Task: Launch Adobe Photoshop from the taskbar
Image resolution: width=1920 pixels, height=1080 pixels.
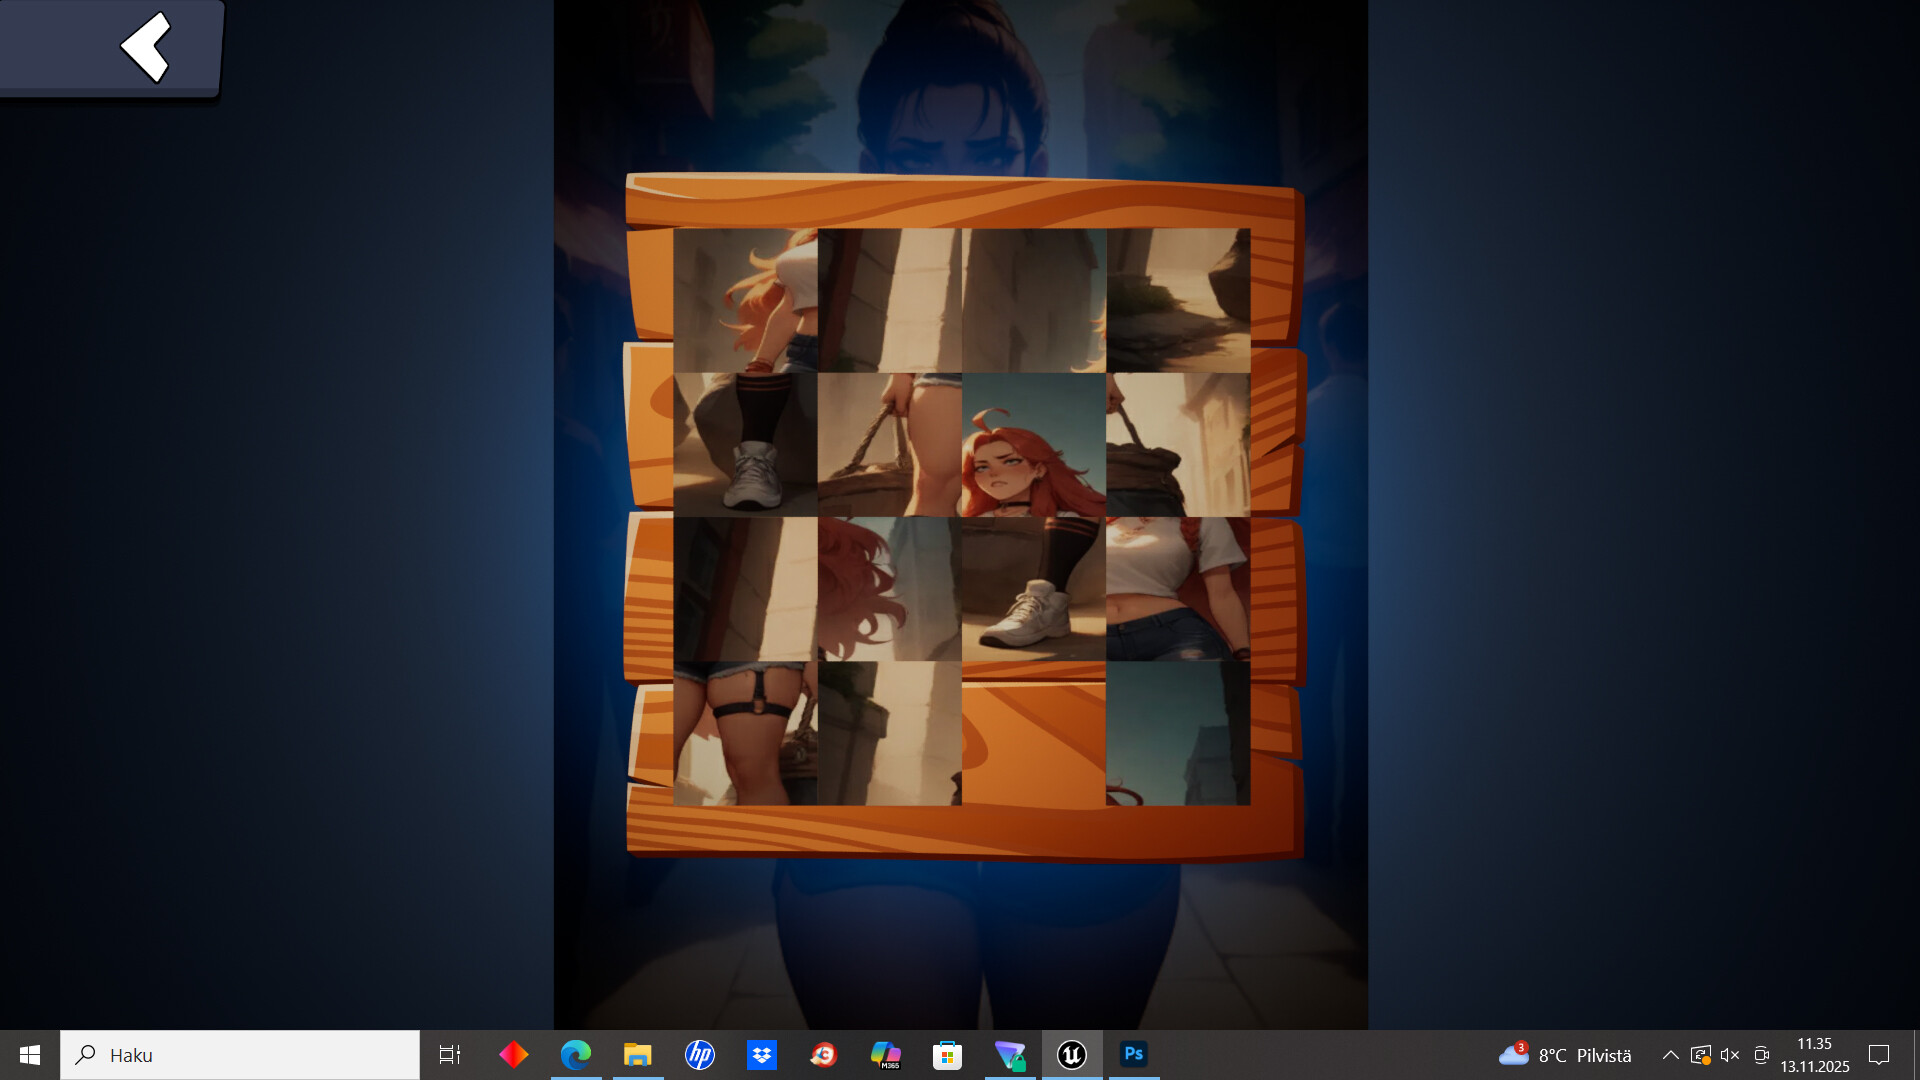Action: pos(1133,1054)
